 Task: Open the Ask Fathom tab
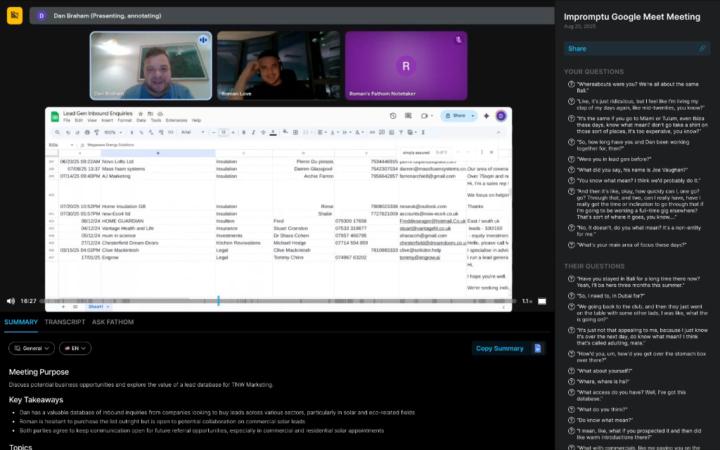(112, 322)
